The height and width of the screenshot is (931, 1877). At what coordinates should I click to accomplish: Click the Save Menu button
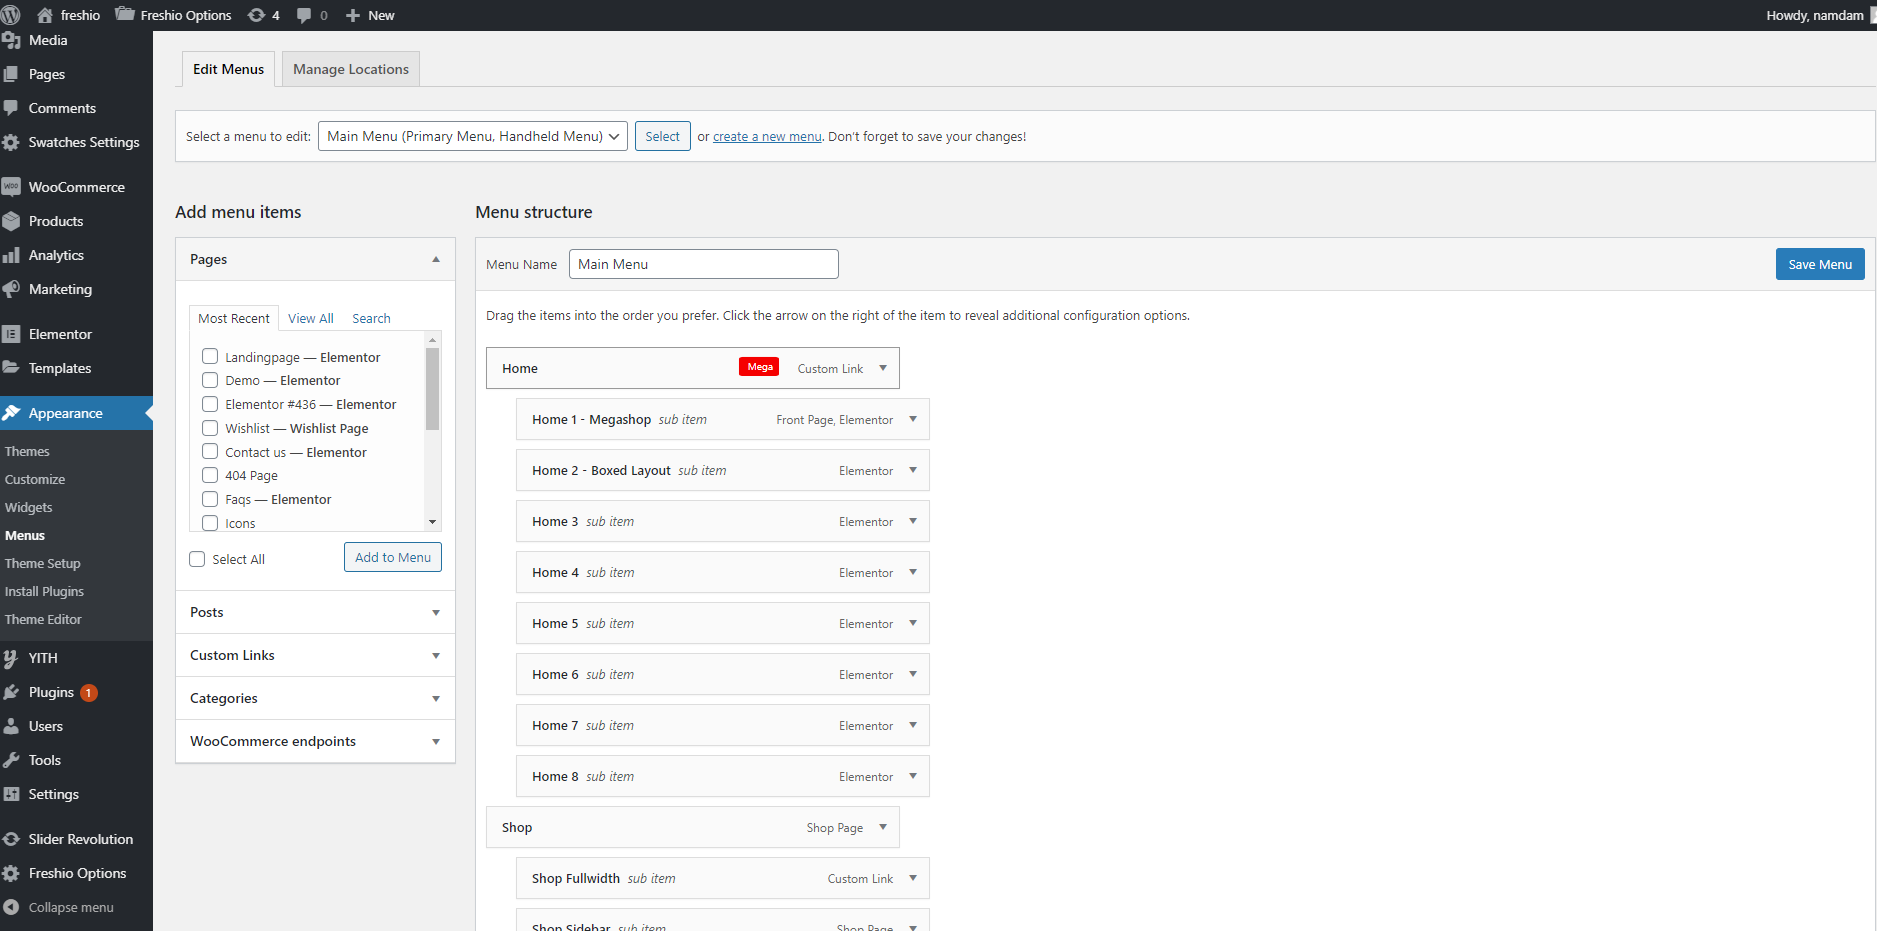pos(1819,264)
